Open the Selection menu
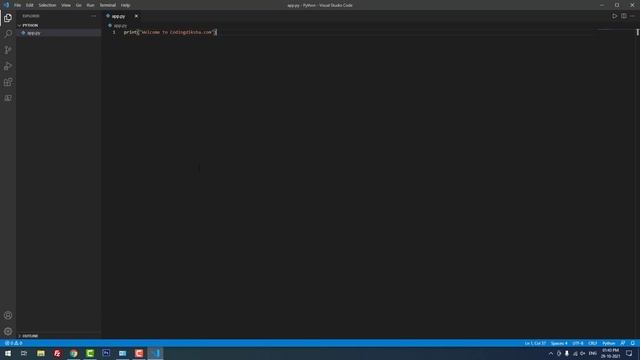 [x=47, y=5]
